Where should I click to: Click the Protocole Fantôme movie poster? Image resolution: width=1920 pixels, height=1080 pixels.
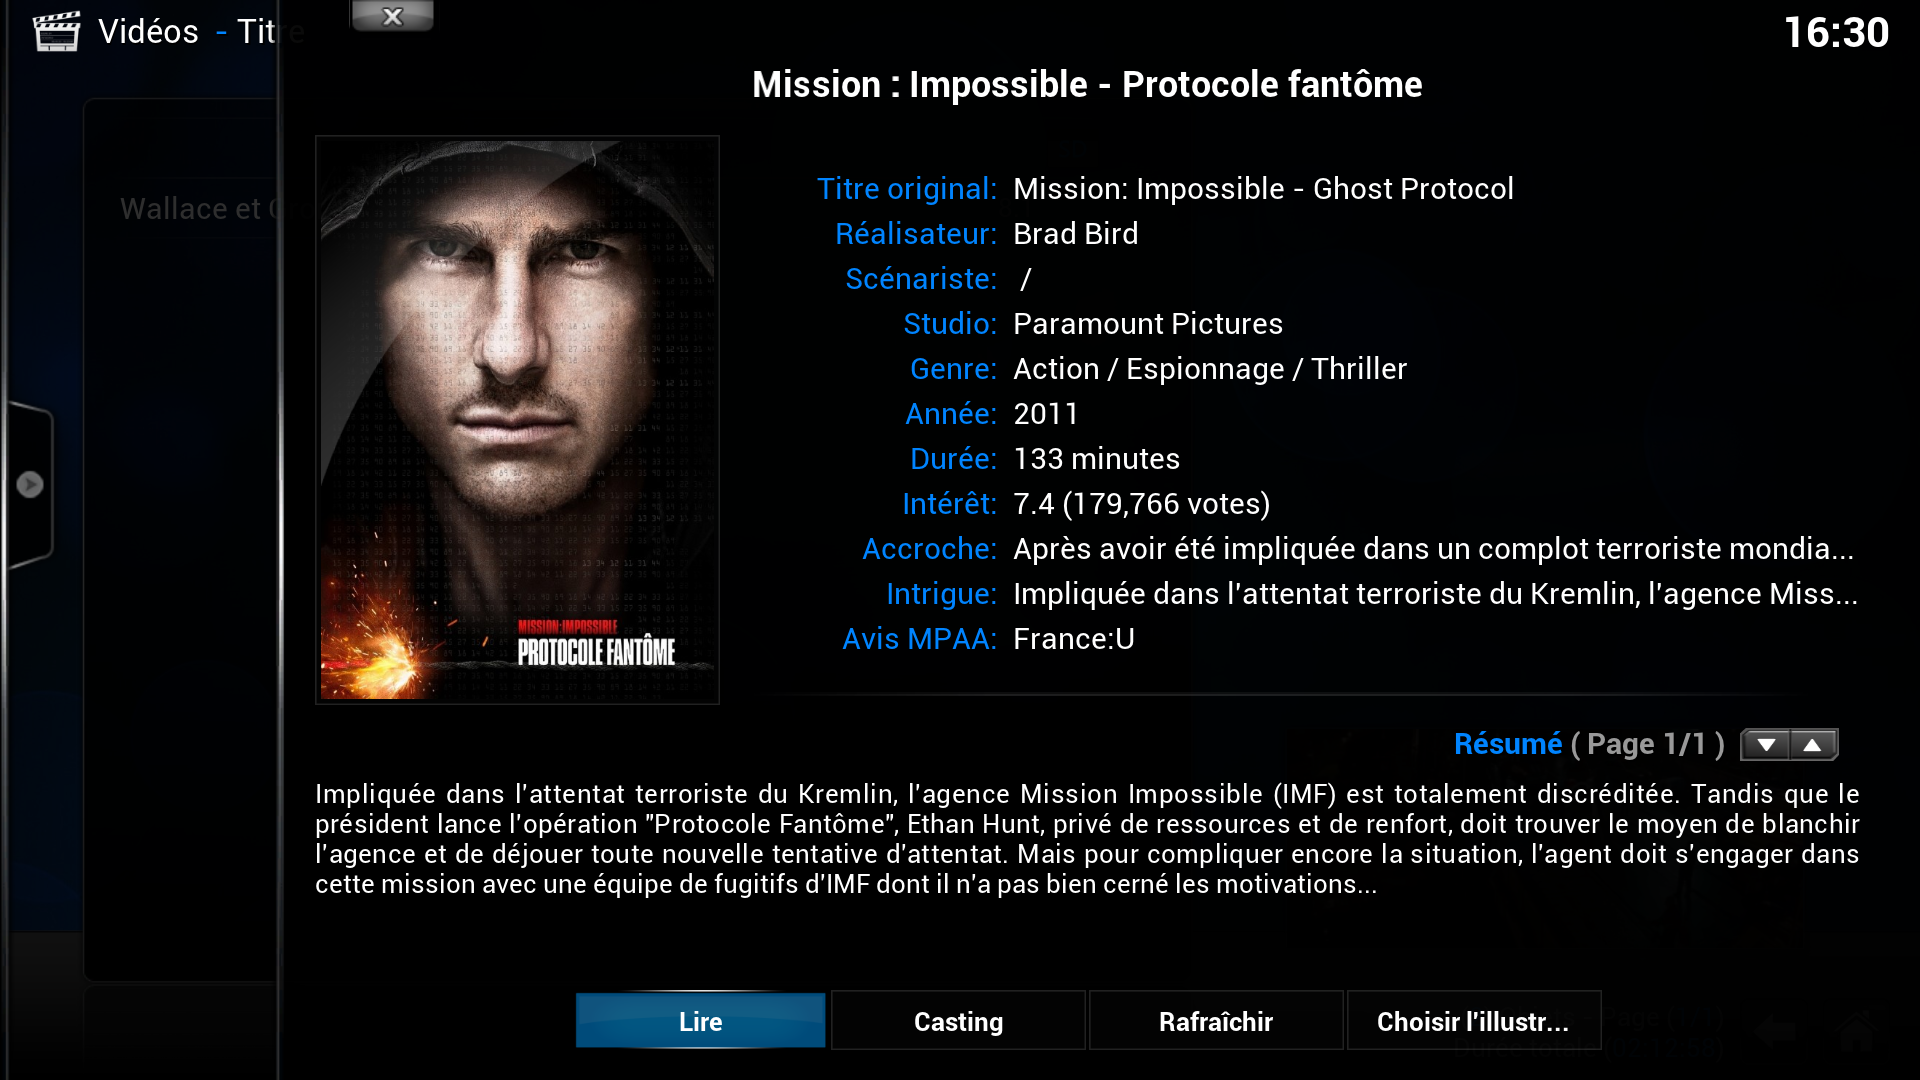point(517,420)
